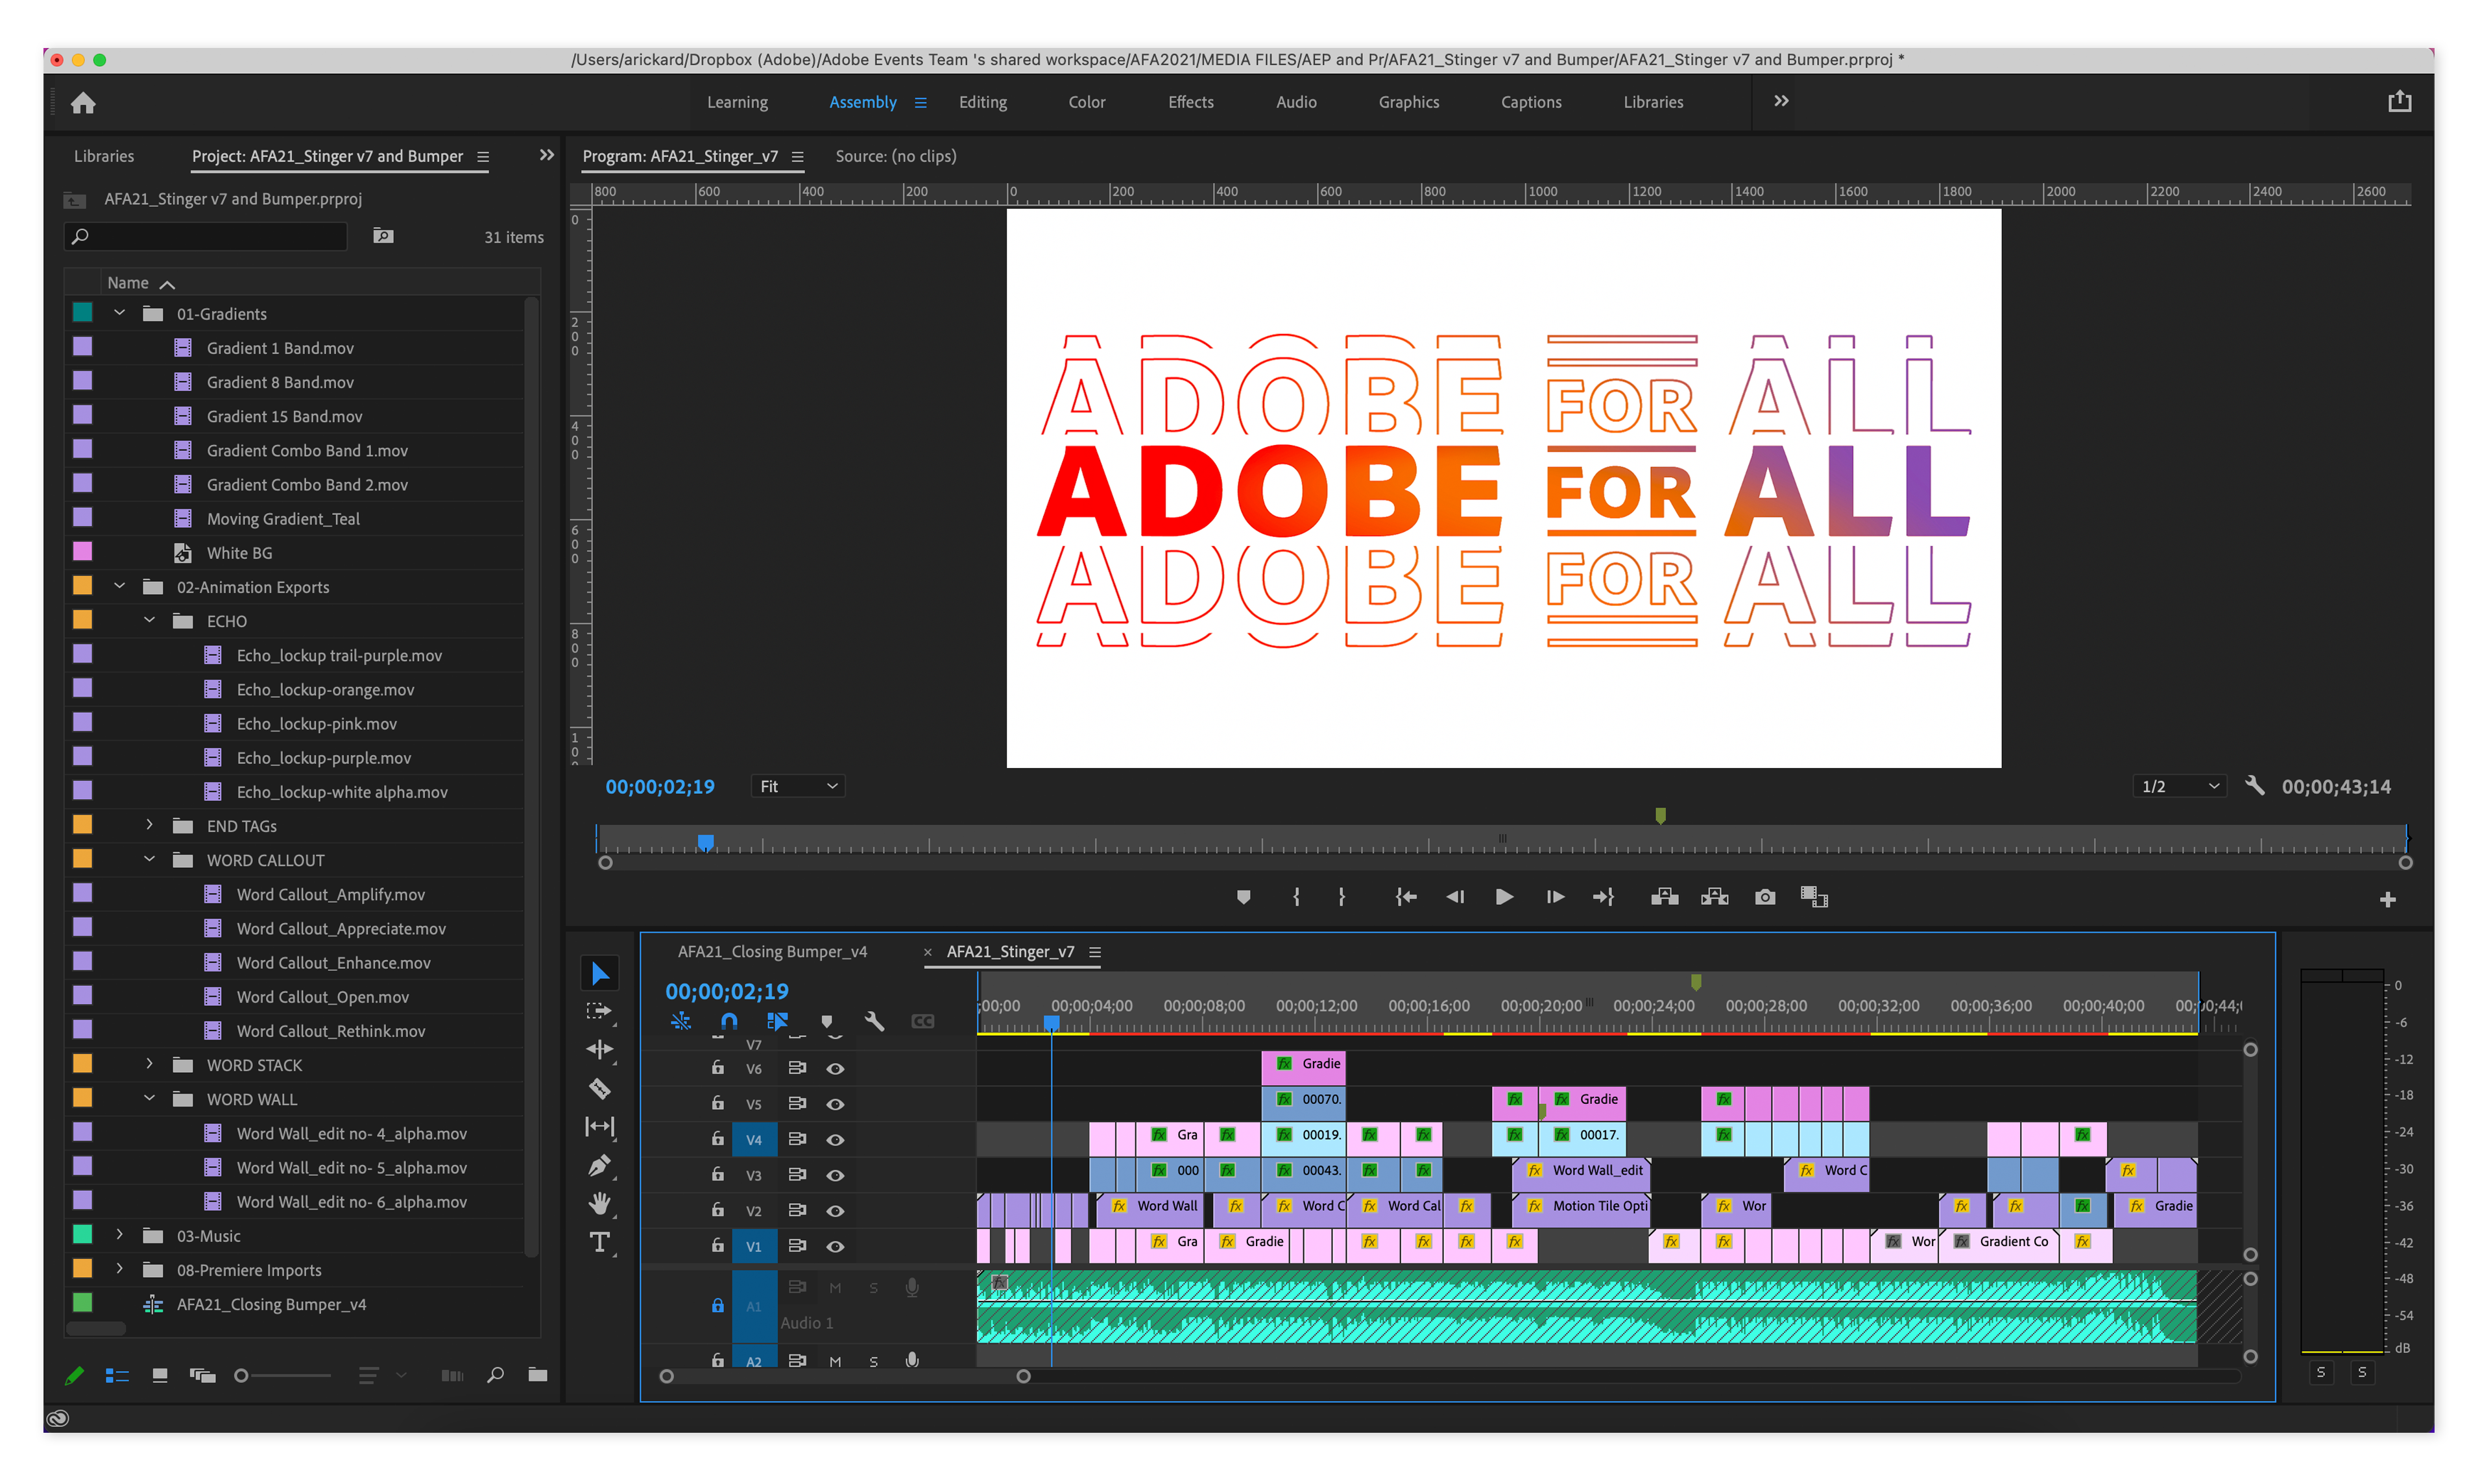Click the Name column header
Image resolution: width=2491 pixels, height=1484 pixels.
pos(128,283)
